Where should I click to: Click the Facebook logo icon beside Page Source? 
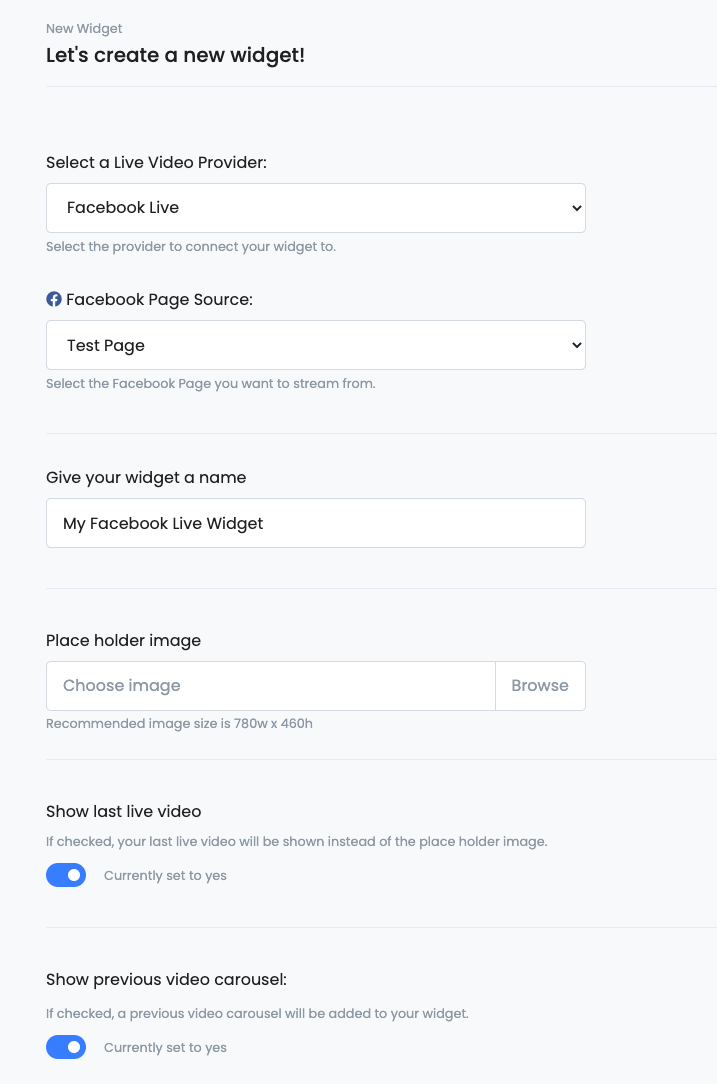click(54, 299)
